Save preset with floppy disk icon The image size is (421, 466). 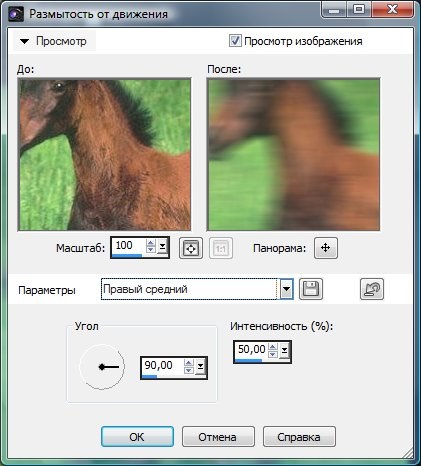pos(311,289)
